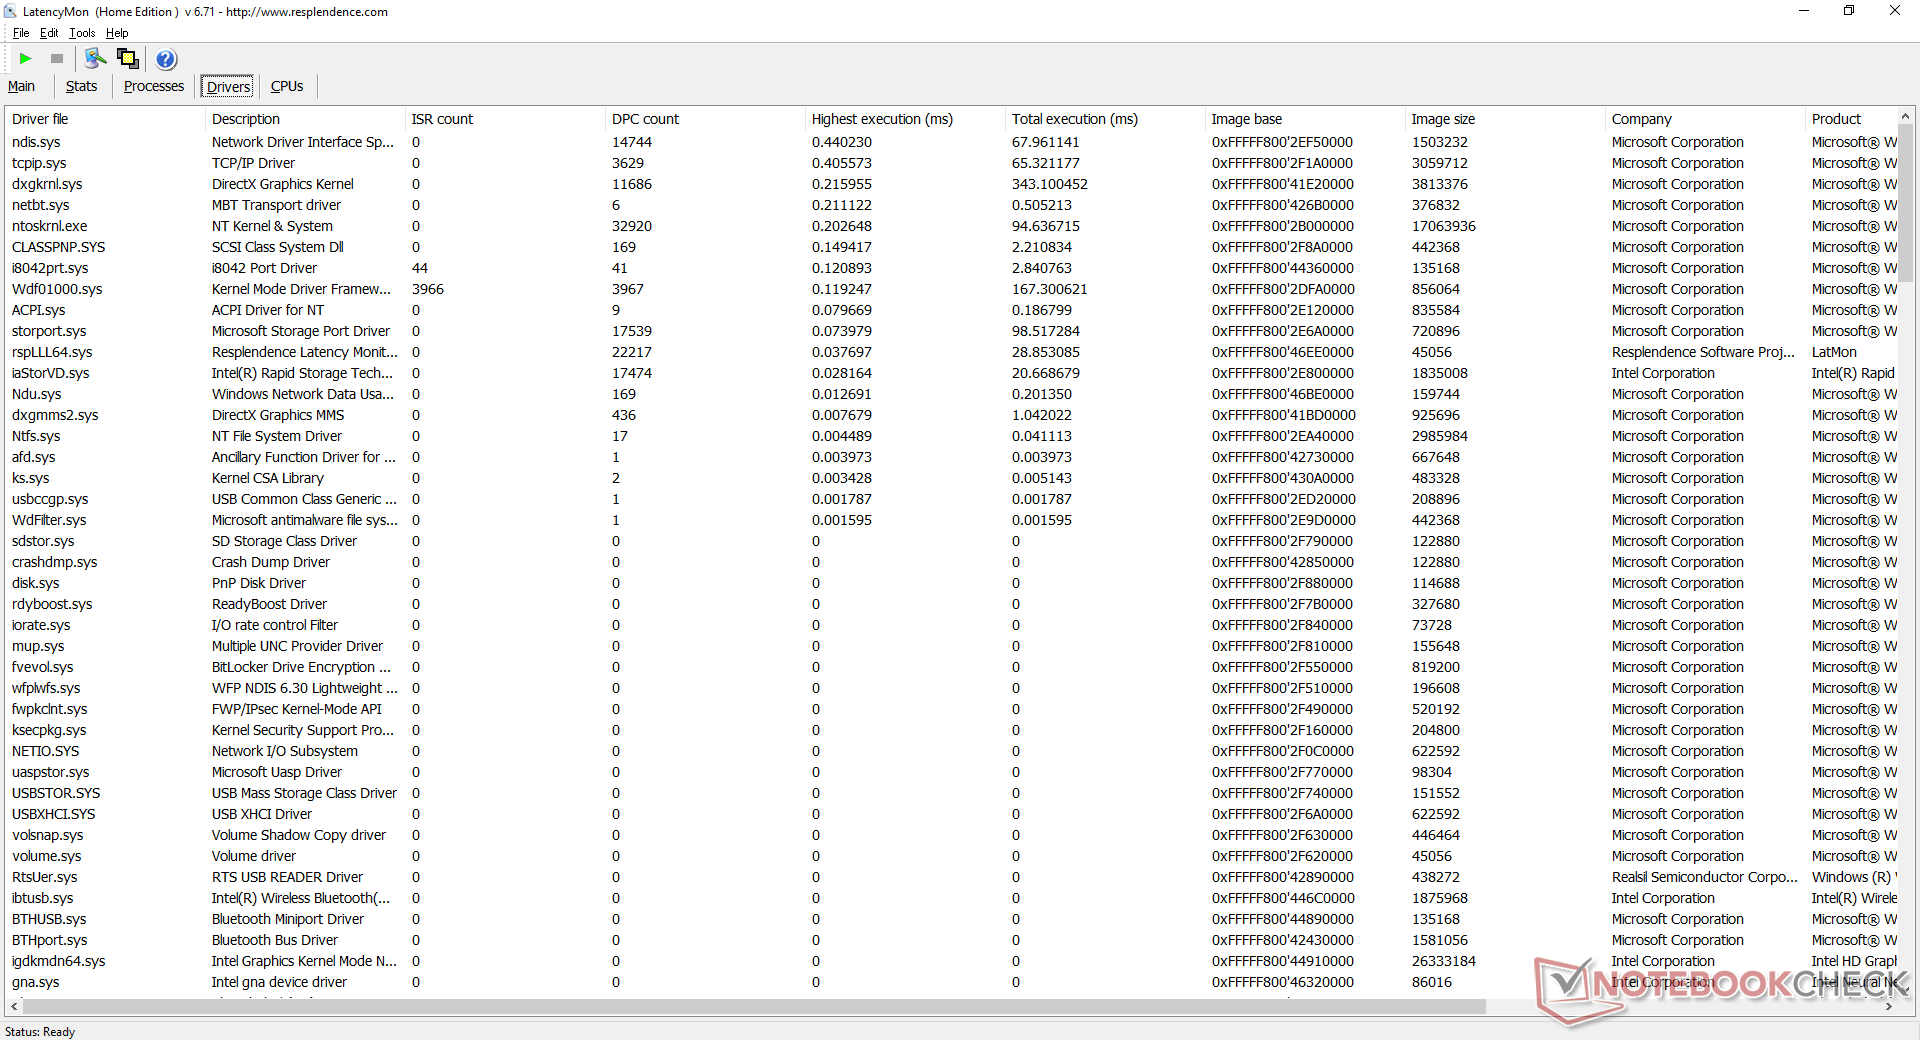Click the 'Status: Ready' status bar text
Image resolution: width=1920 pixels, height=1040 pixels.
click(x=40, y=1031)
